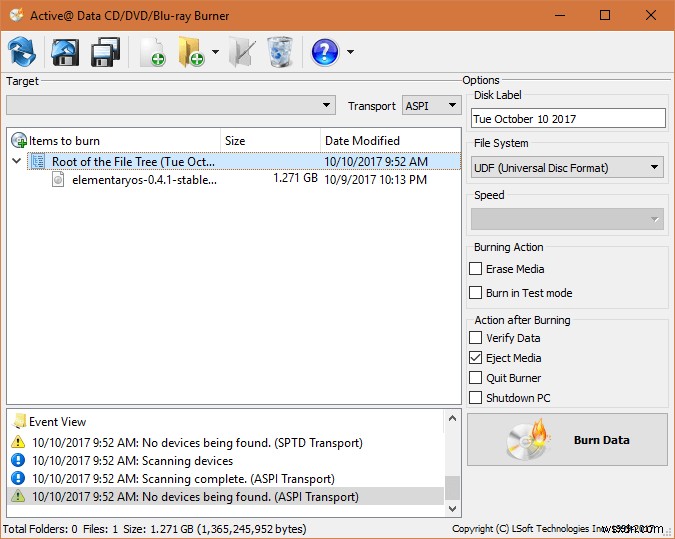The width and height of the screenshot is (675, 539).
Task: Click the save project double-floppy icon
Action: [x=105, y=52]
